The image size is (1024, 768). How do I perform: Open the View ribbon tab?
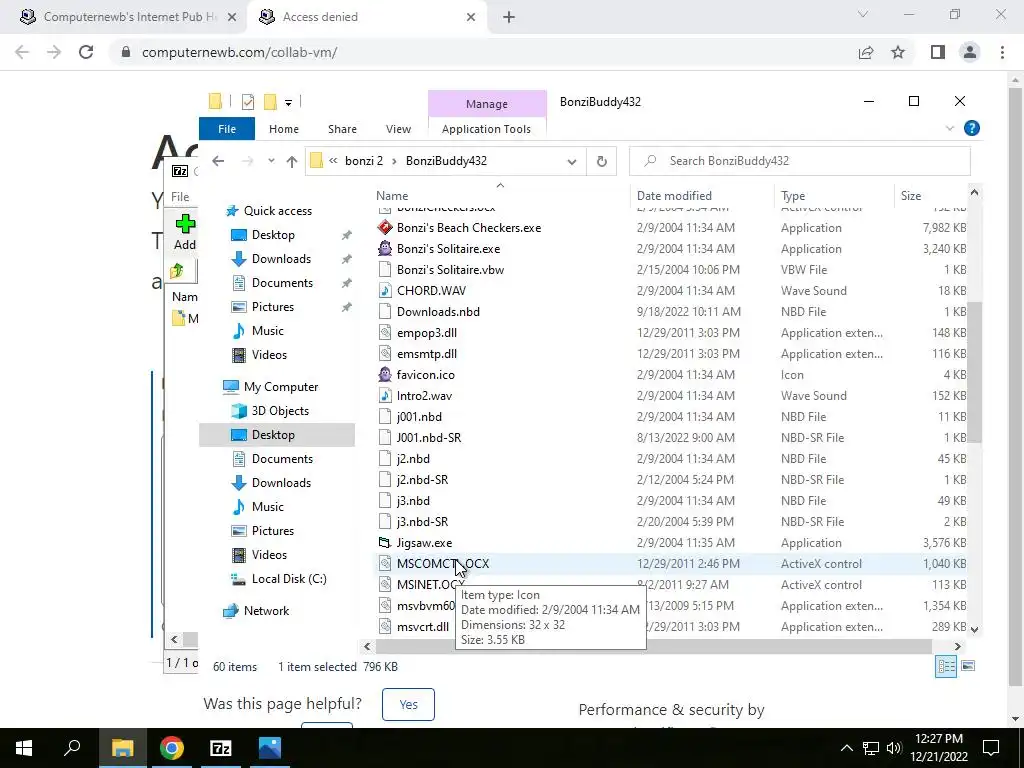398,129
